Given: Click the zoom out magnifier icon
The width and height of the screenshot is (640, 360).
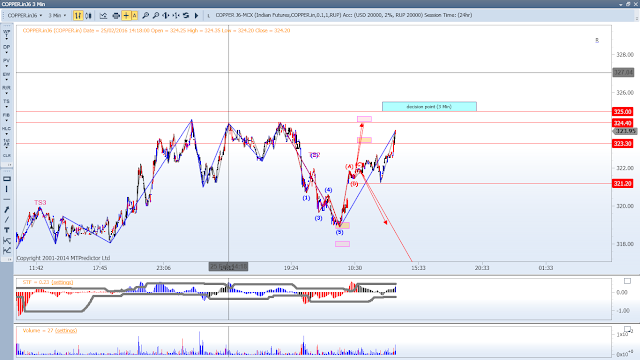Looking at the screenshot, I should (x=156, y=16).
